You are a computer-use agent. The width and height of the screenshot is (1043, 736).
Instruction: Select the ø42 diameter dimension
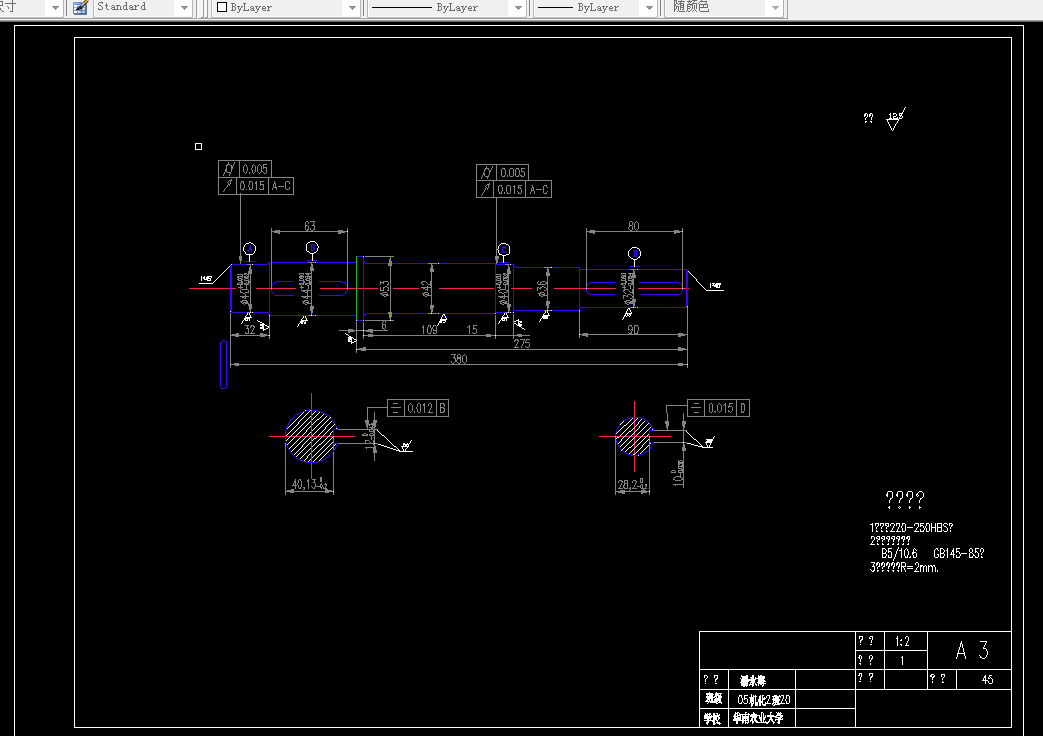tap(426, 288)
